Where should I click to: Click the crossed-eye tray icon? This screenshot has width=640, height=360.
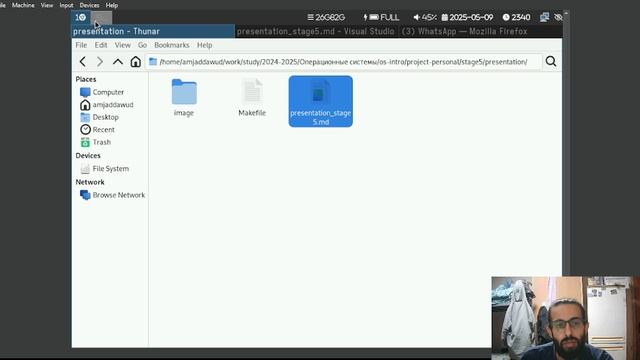[x=558, y=17]
